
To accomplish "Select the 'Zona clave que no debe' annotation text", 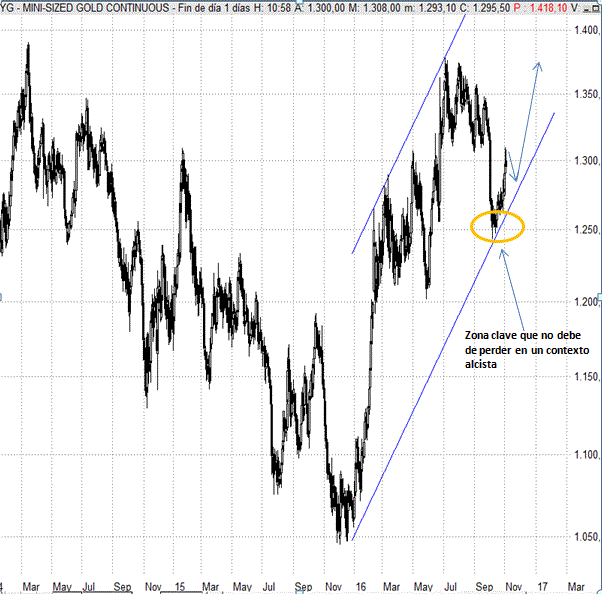I will pos(523,335).
